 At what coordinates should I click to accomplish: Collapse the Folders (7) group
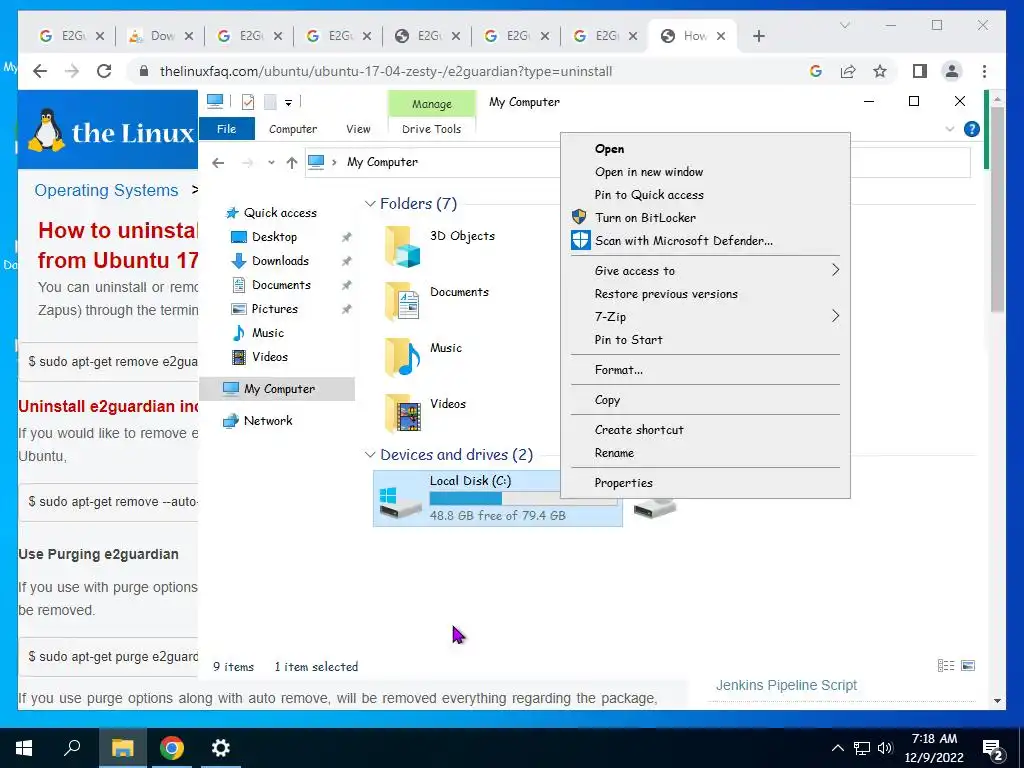pos(370,204)
